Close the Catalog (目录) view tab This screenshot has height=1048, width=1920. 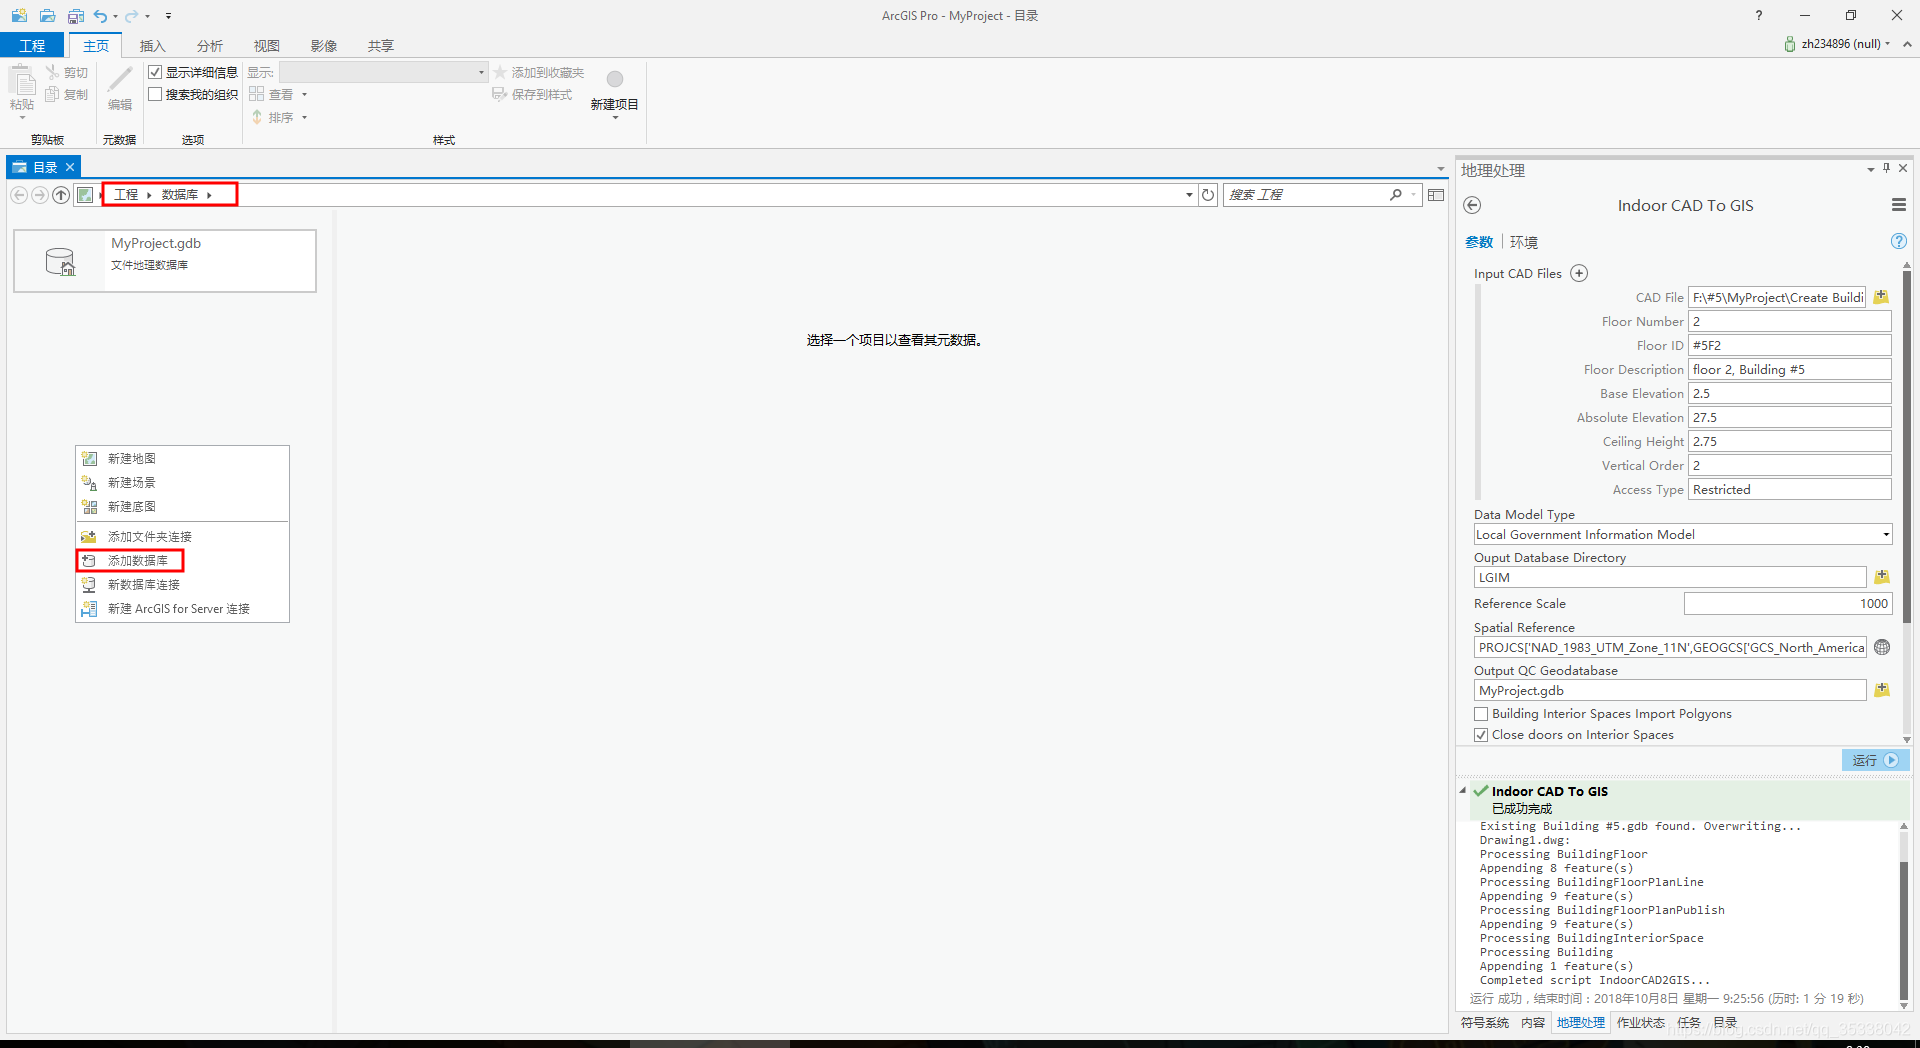click(x=70, y=167)
